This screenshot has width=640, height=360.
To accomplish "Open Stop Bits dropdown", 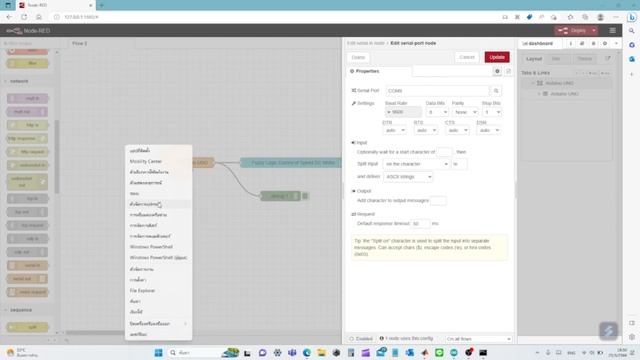I will click(x=491, y=112).
